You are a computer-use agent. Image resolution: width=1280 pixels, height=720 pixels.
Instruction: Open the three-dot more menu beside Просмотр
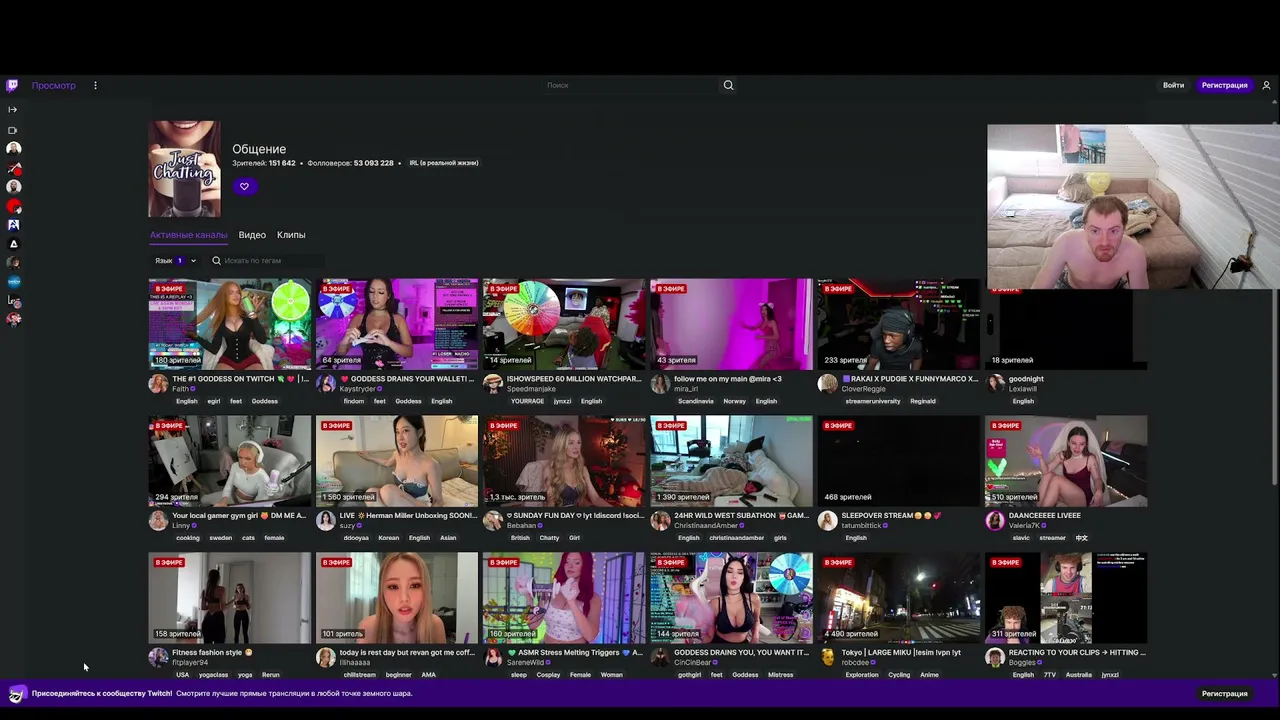tap(95, 85)
